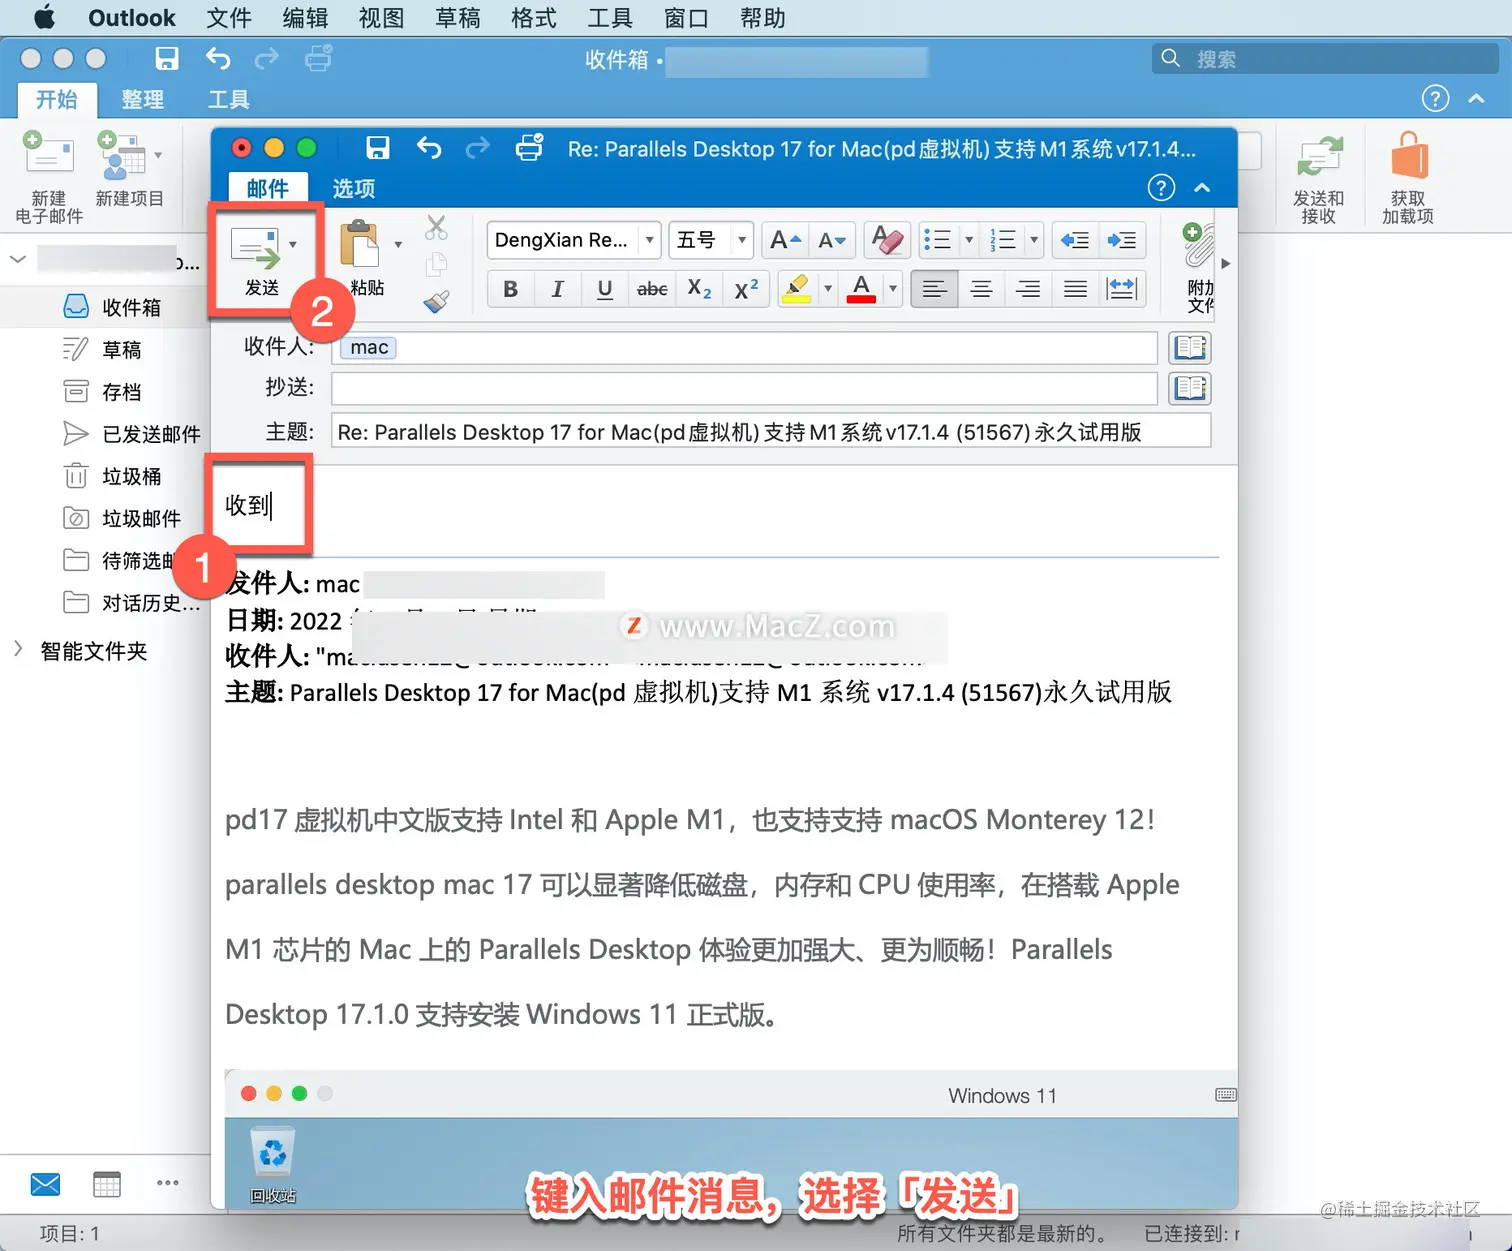Click 新建项目 button in main window
Screen dimensions: 1512x1251
coord(129,170)
